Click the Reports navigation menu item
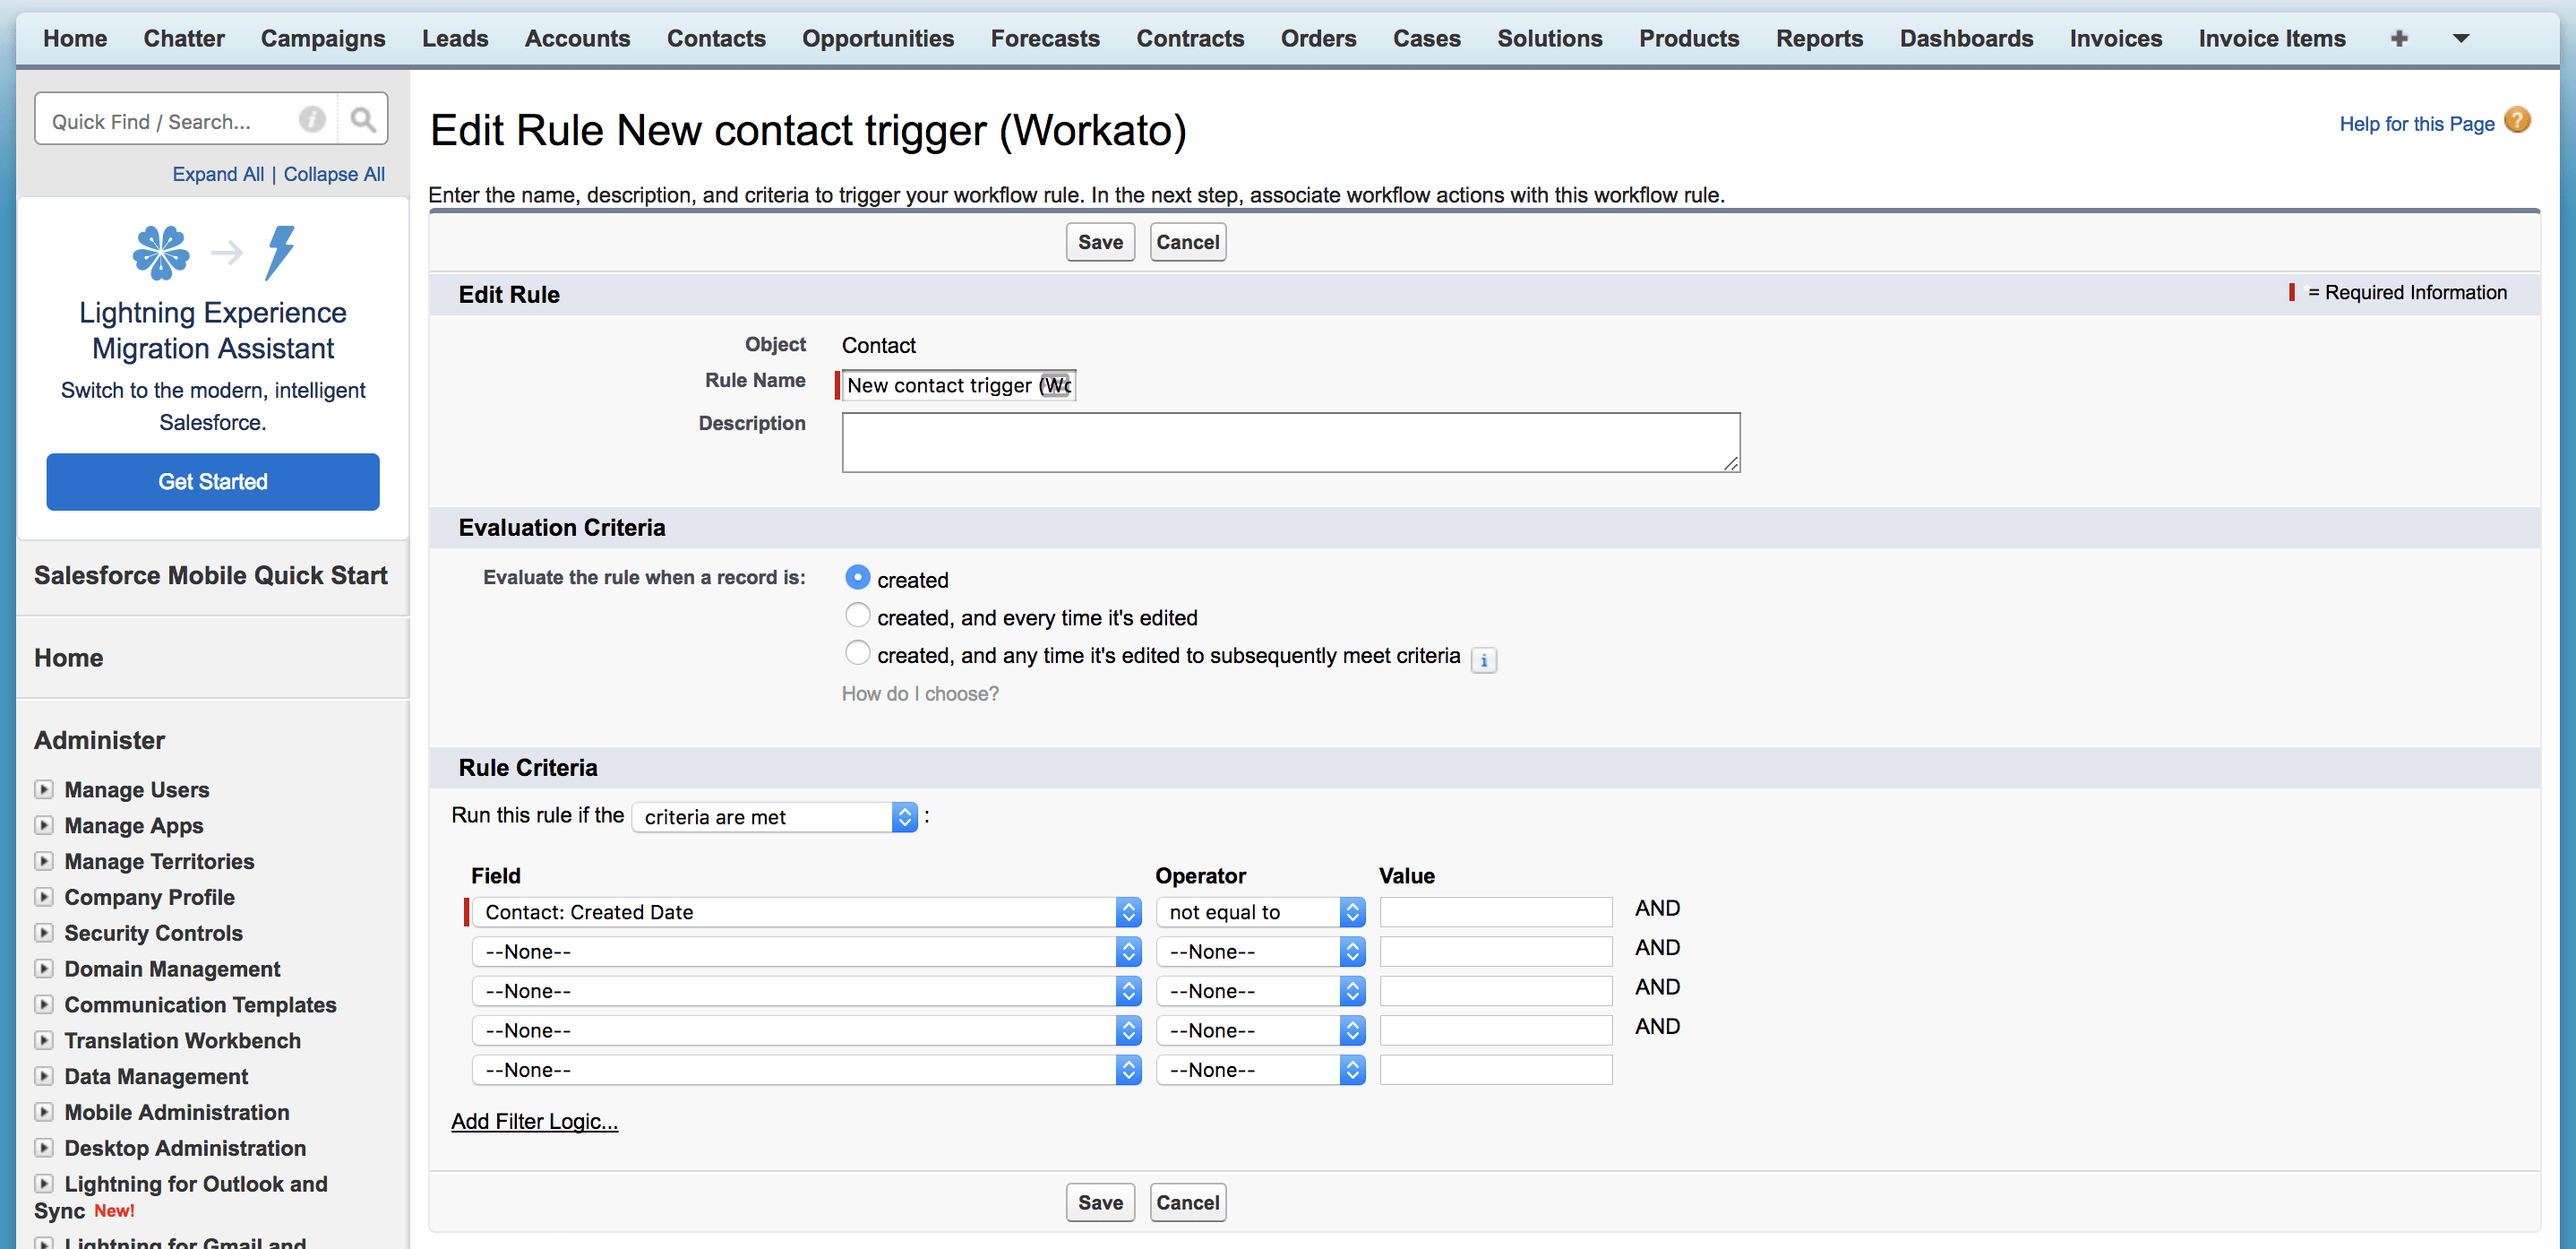Image resolution: width=2576 pixels, height=1249 pixels. tap(1820, 36)
